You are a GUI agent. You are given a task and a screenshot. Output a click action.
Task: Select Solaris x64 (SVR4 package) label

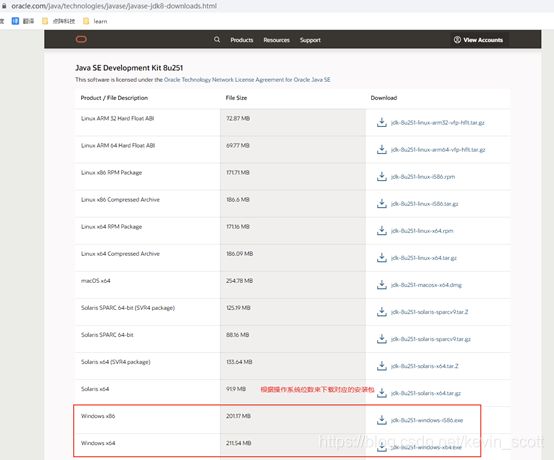point(116,362)
